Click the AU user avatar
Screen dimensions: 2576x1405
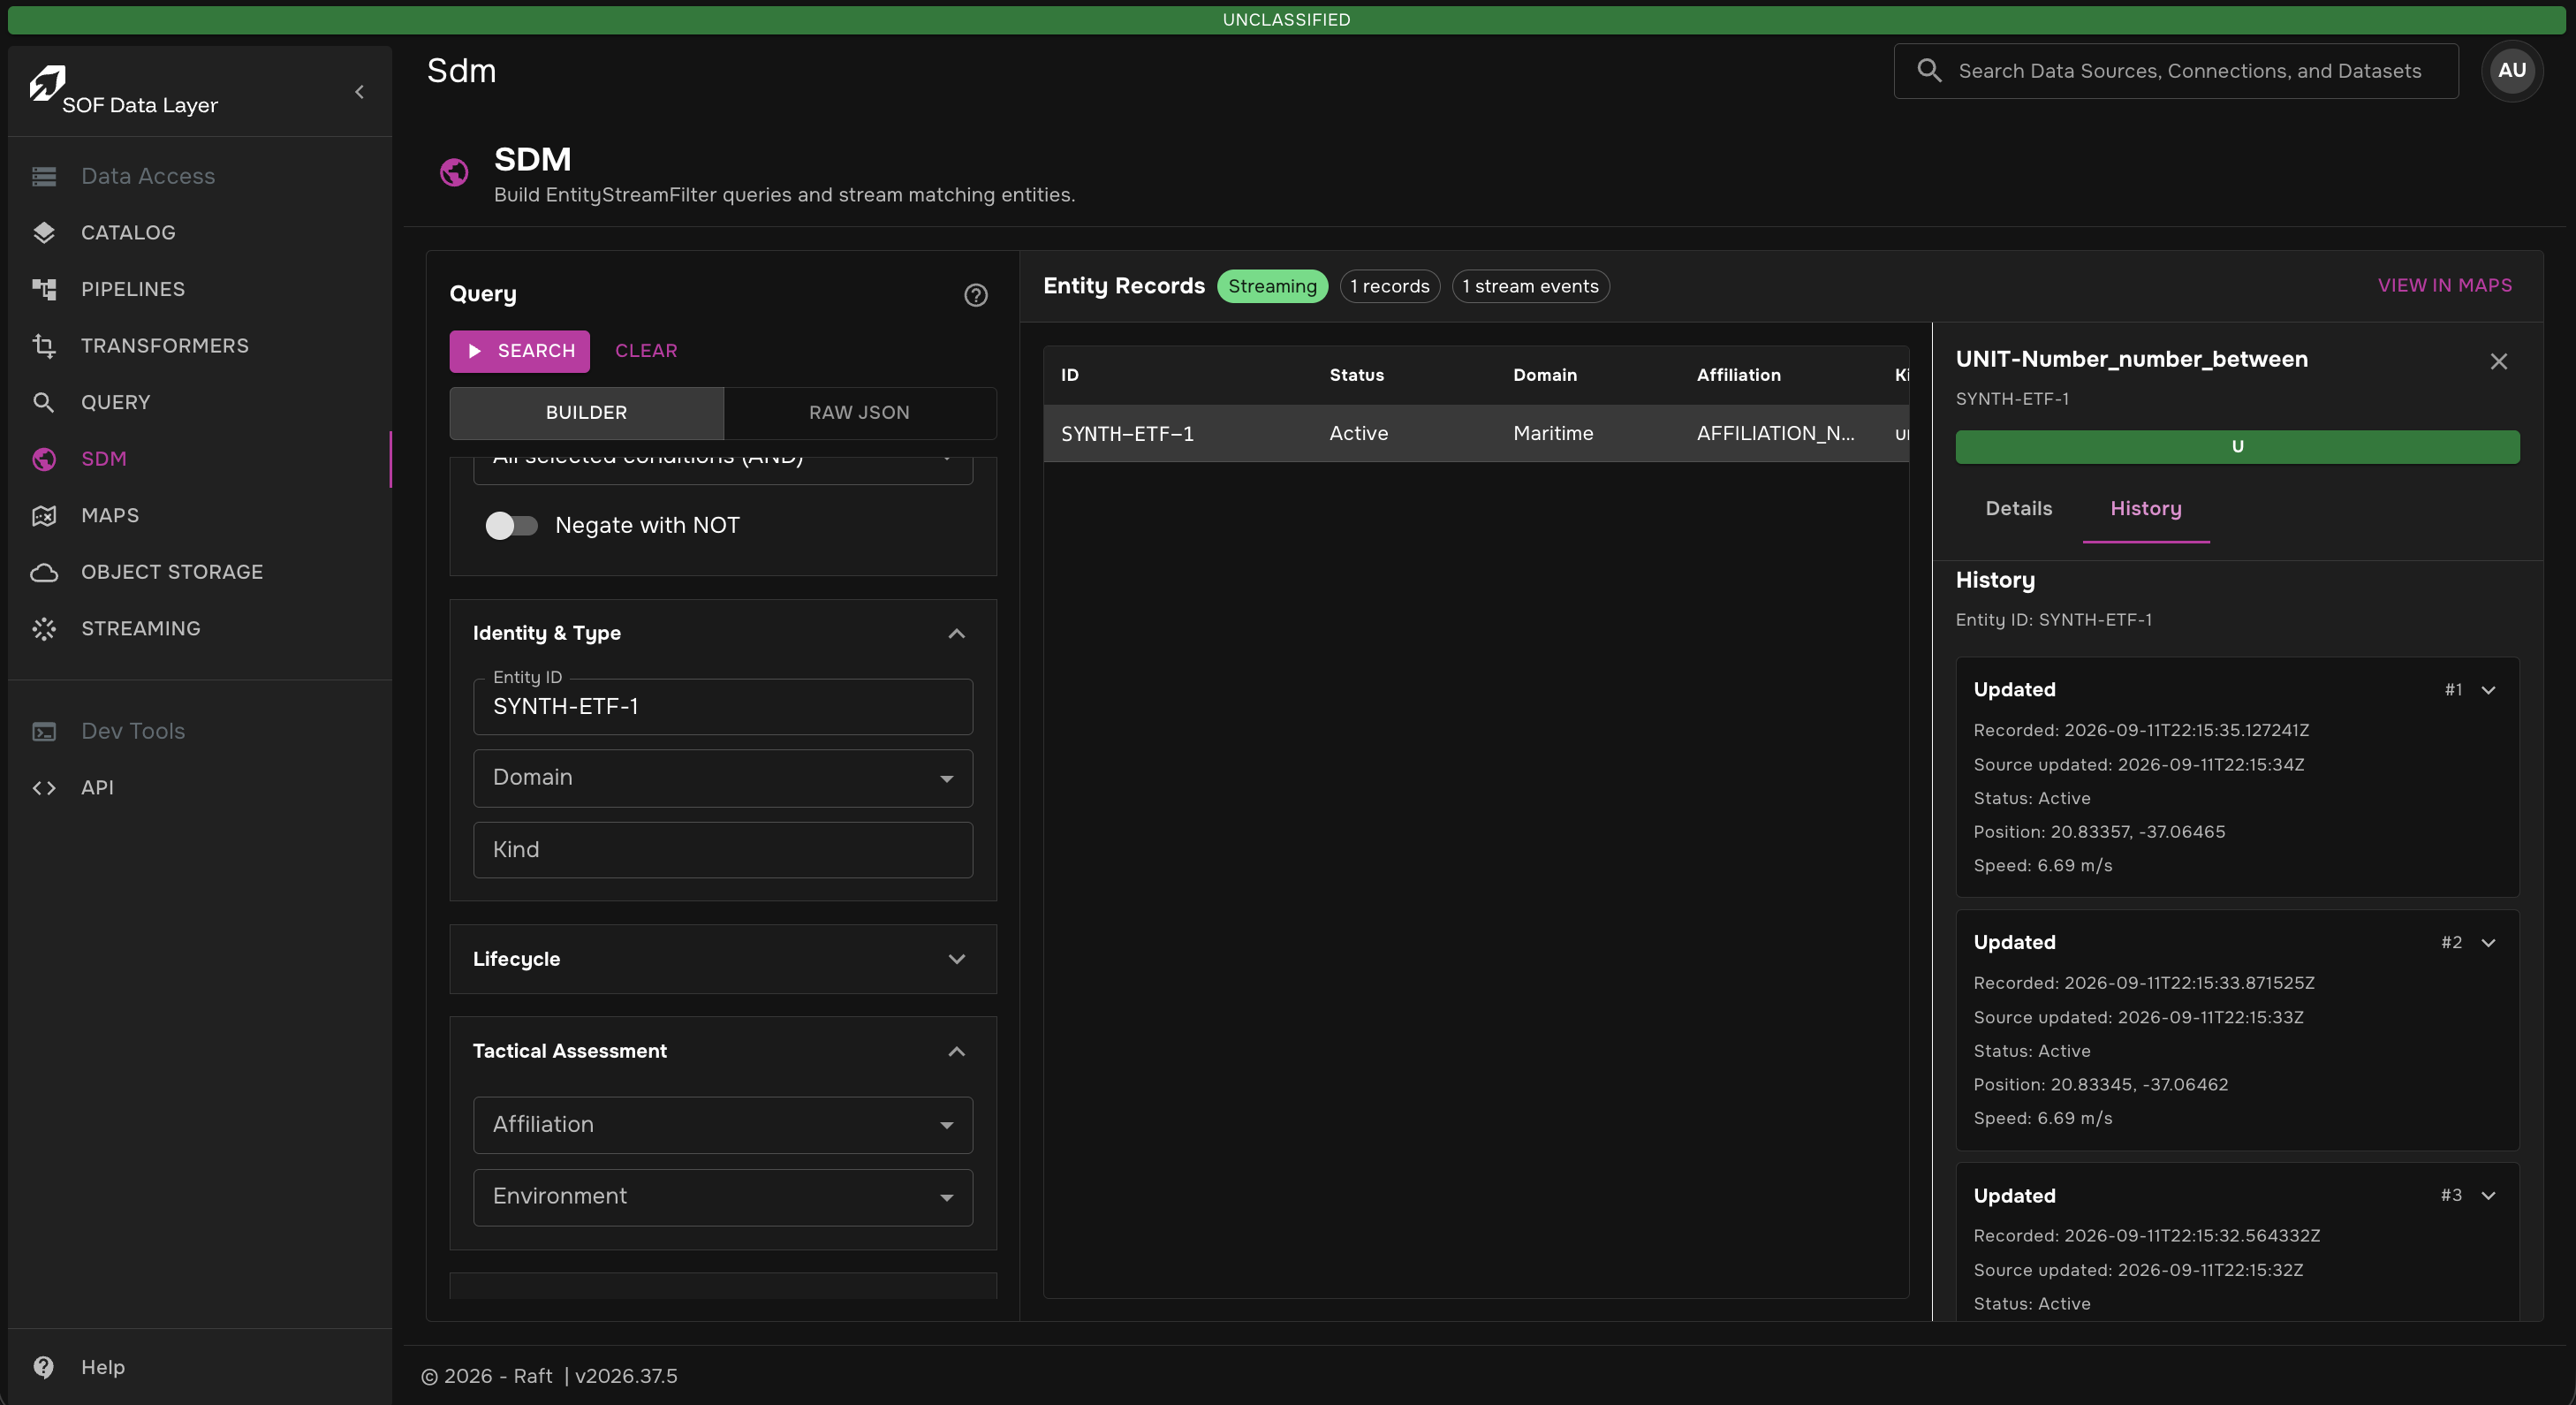[2511, 71]
